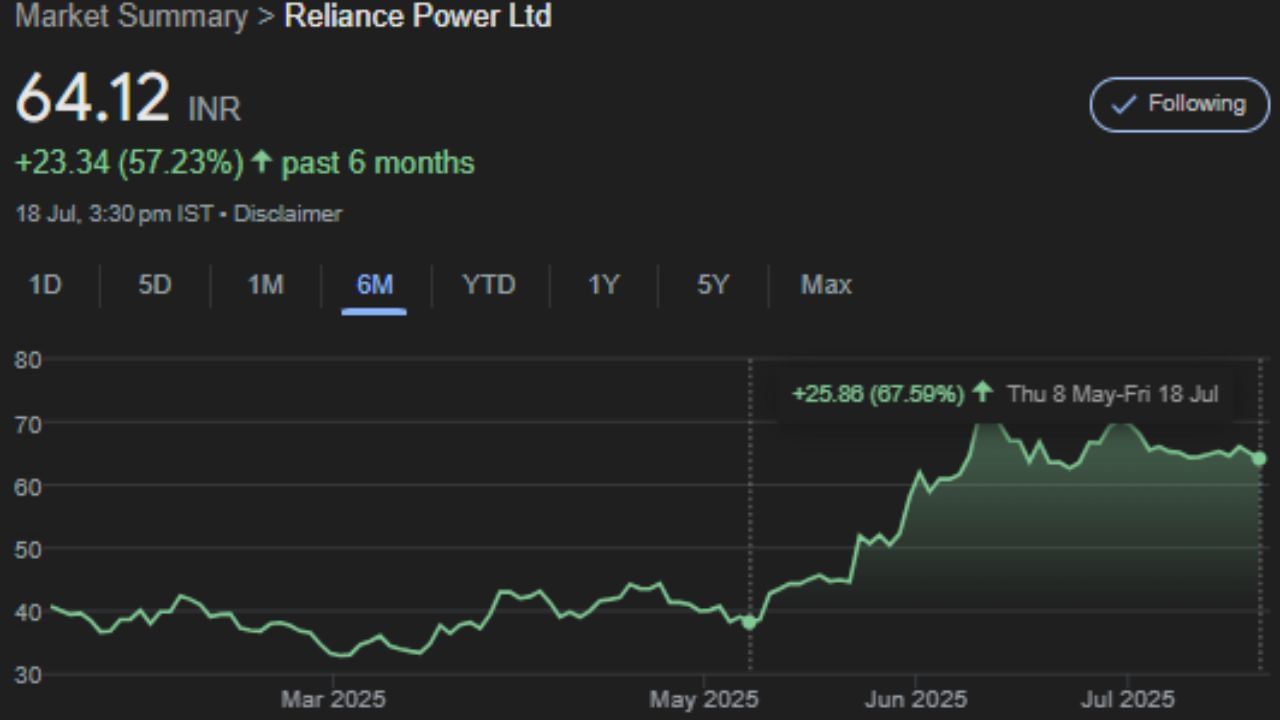
Task: Click the up arrow icon in chart tooltip
Action: tap(983, 392)
